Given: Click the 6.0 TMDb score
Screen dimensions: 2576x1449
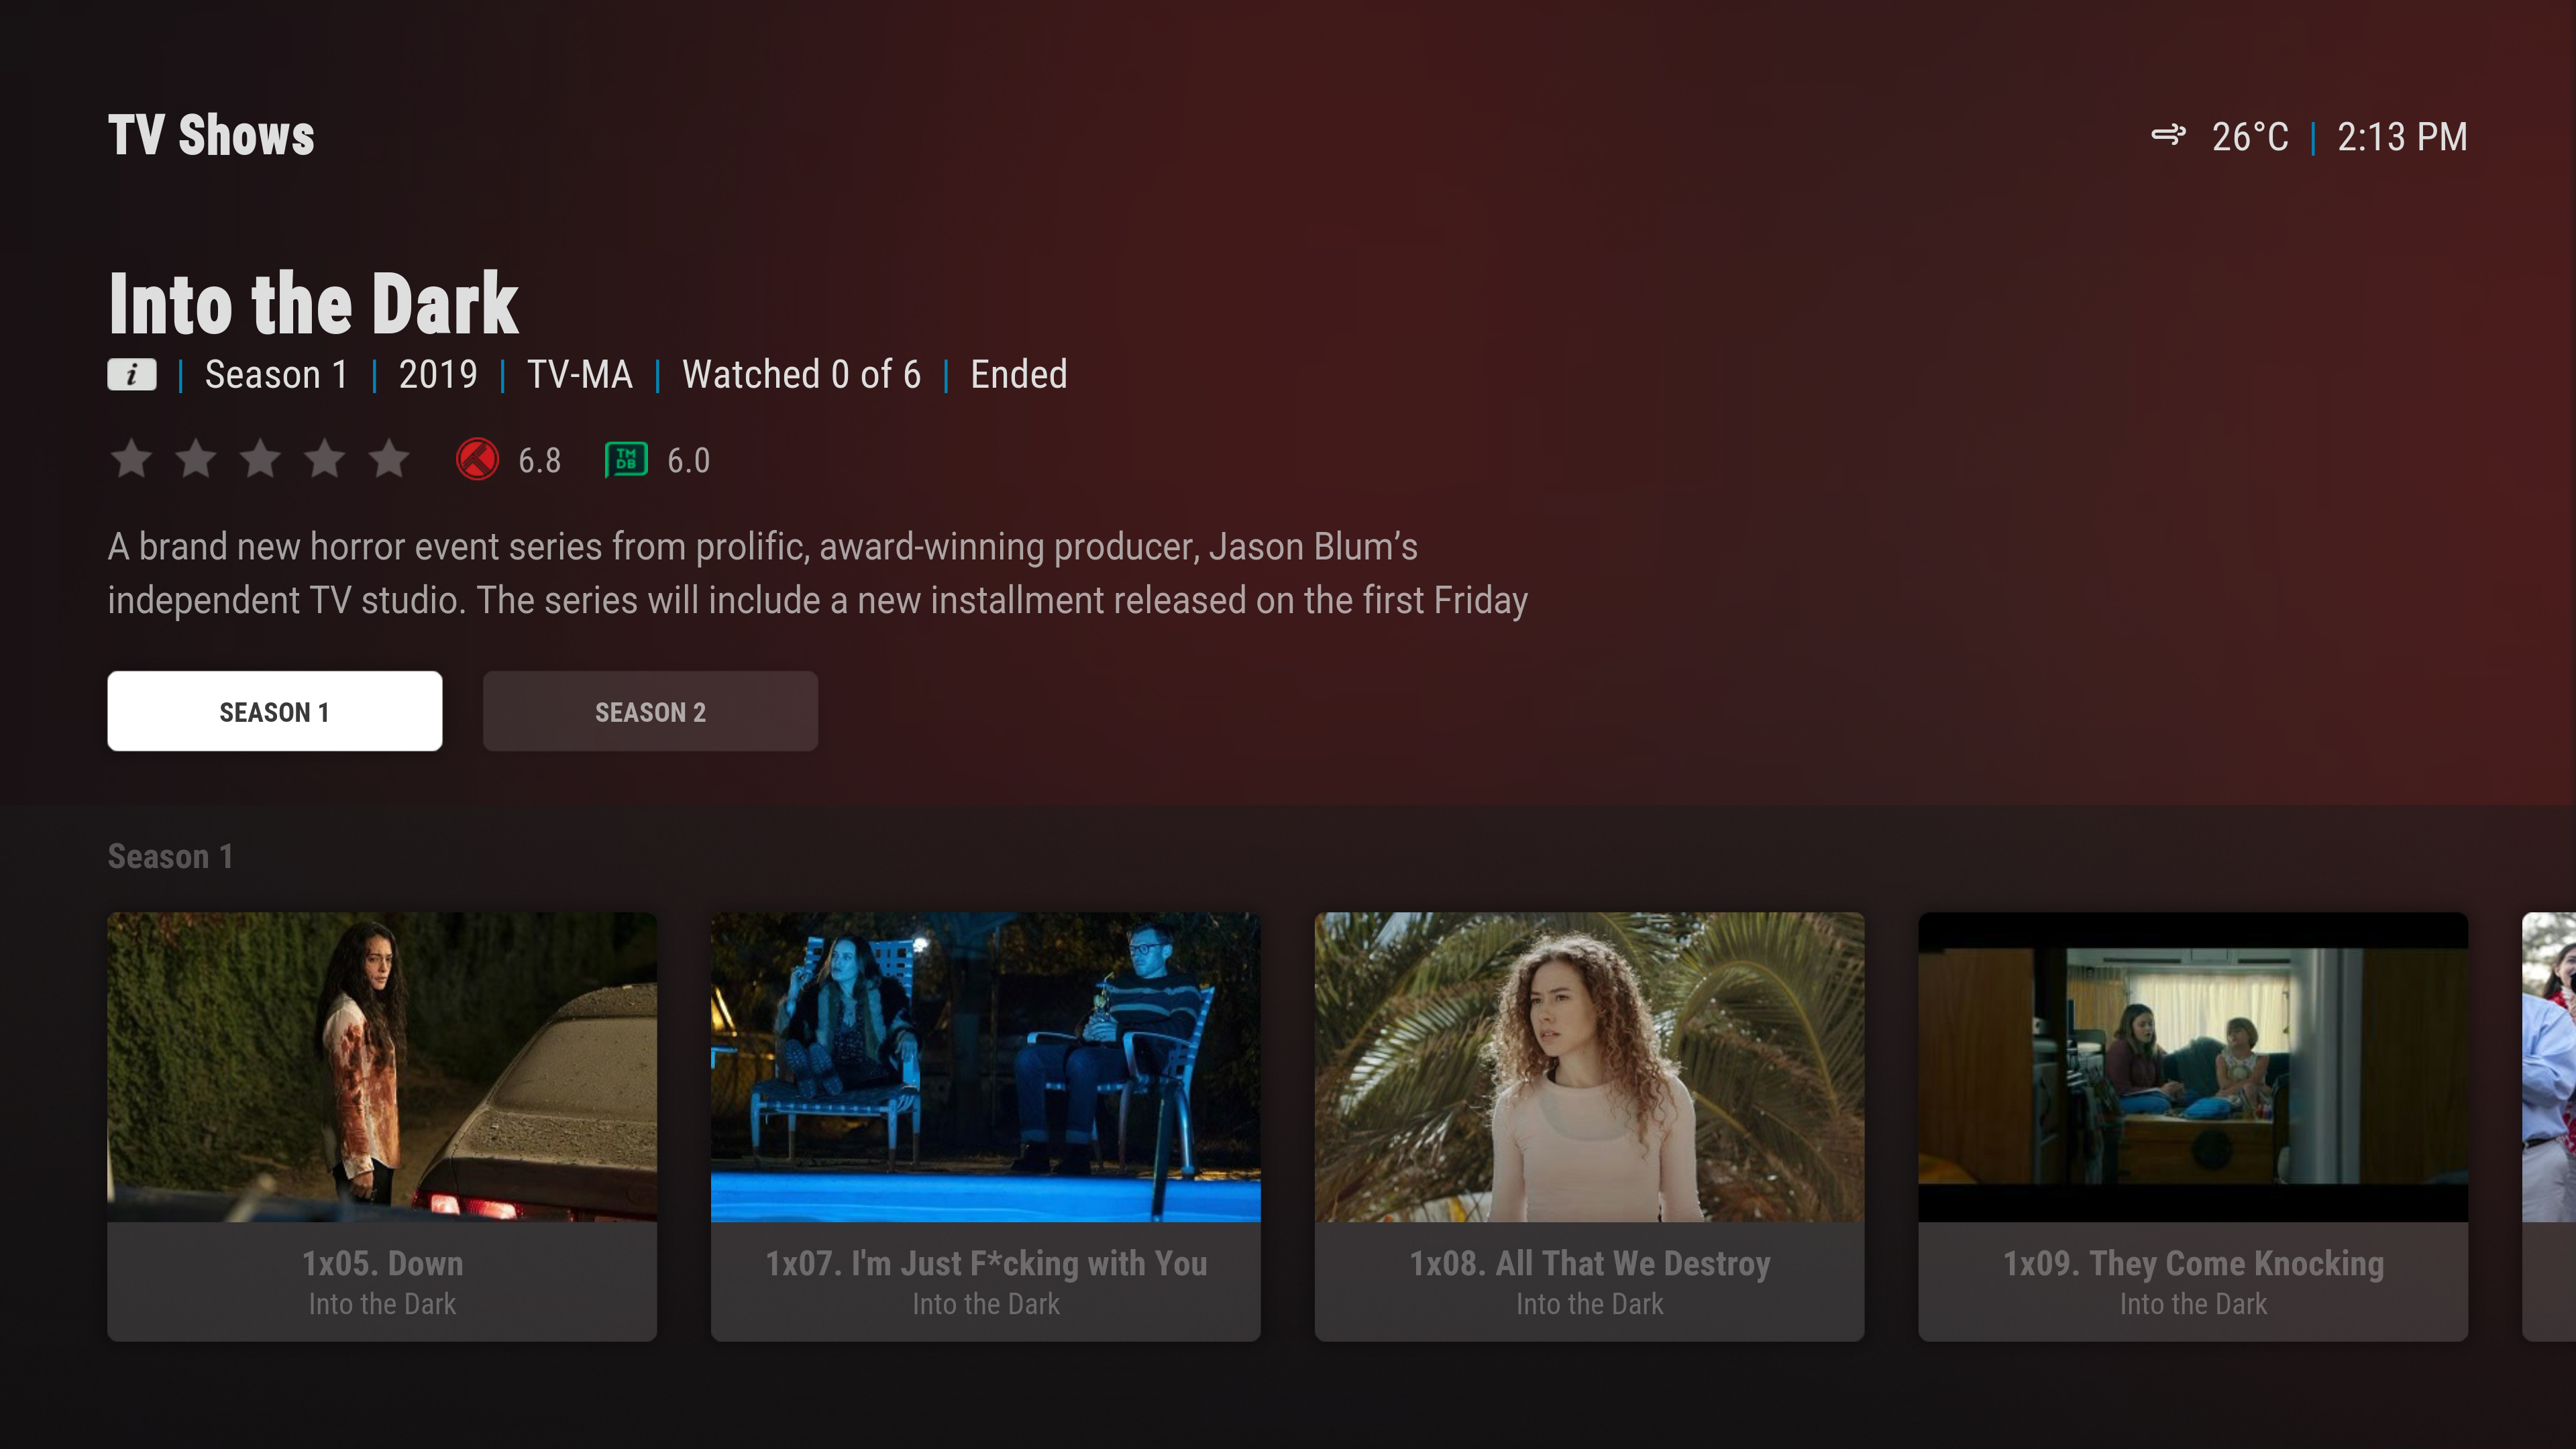Looking at the screenshot, I should 689,461.
